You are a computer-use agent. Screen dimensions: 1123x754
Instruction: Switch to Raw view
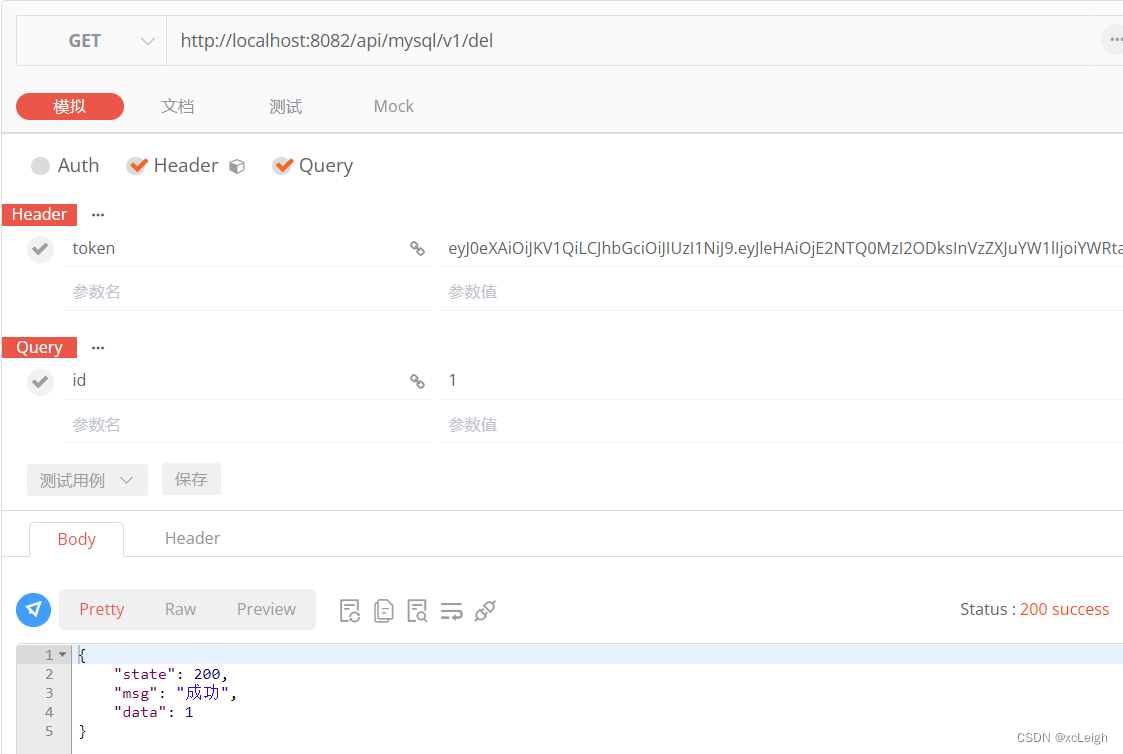tap(180, 609)
